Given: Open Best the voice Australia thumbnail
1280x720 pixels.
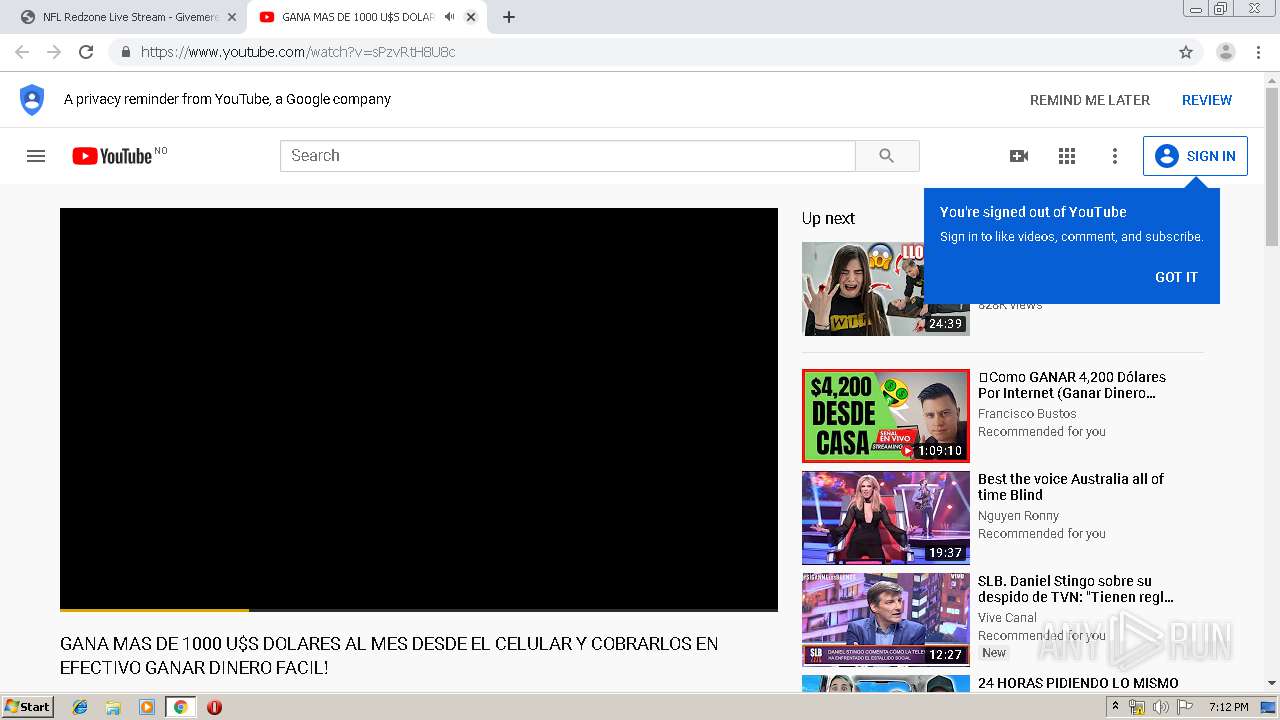Looking at the screenshot, I should [x=886, y=518].
